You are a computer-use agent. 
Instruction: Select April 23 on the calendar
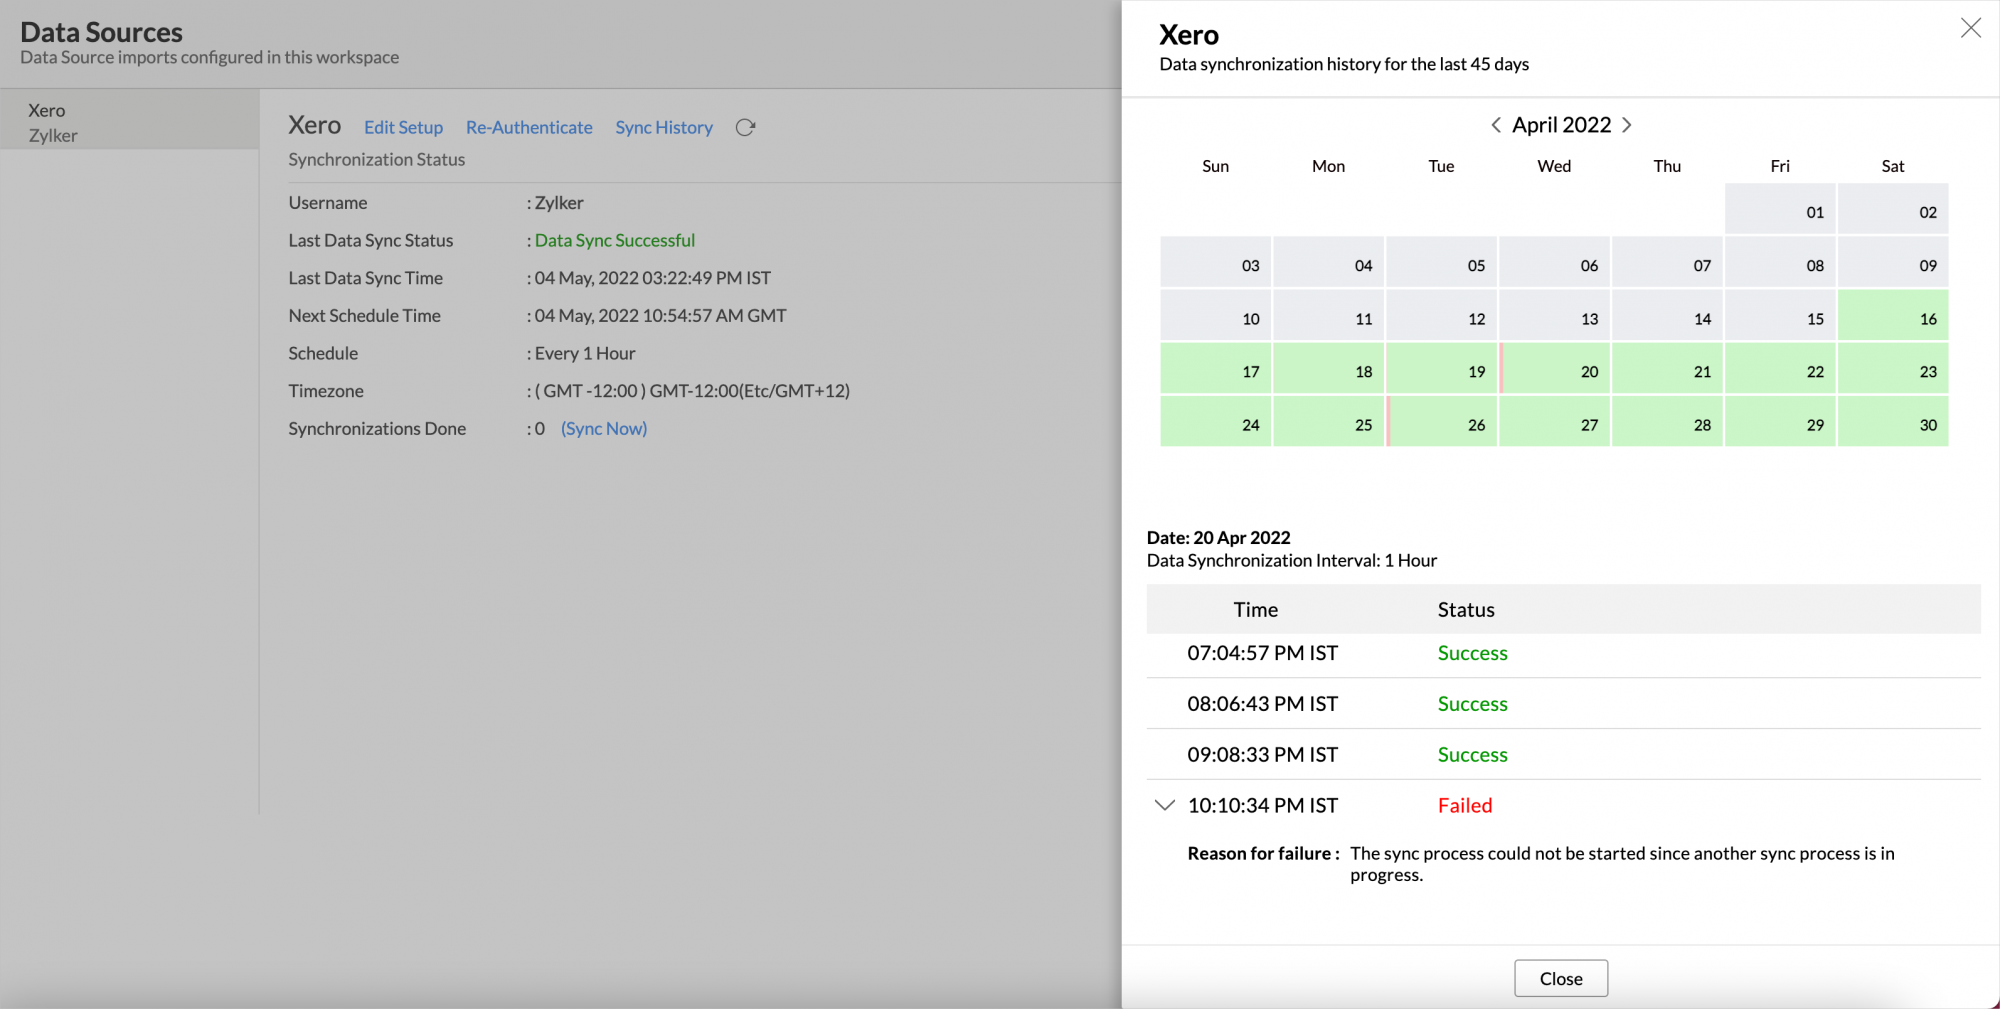(1893, 368)
